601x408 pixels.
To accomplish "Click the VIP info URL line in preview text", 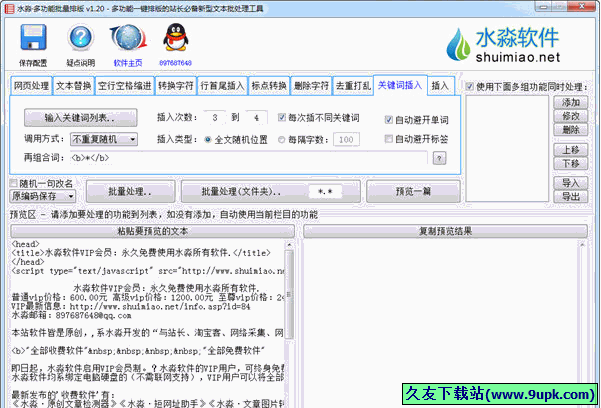I will point(131,306).
